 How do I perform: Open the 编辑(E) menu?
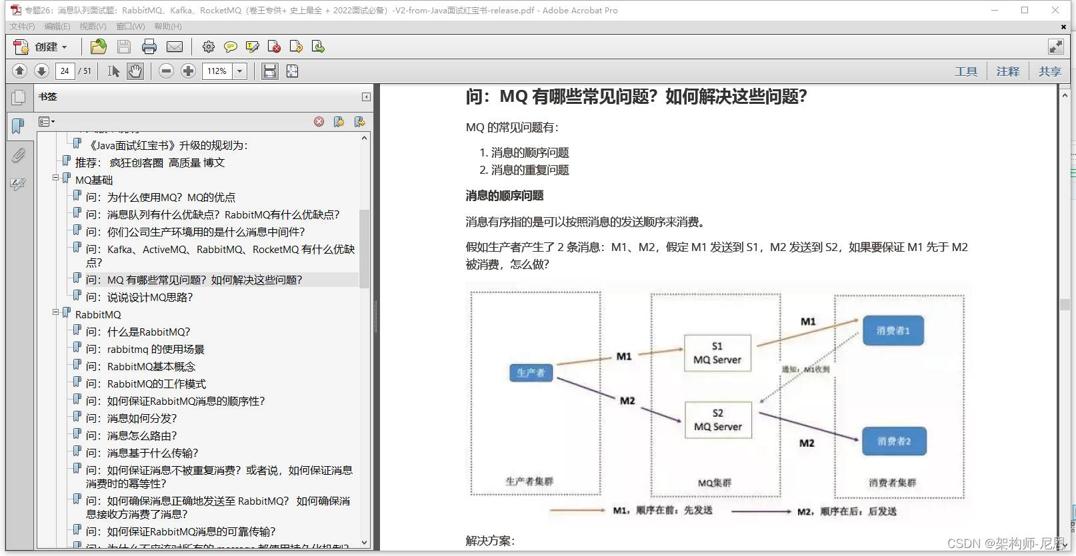pyautogui.click(x=58, y=26)
